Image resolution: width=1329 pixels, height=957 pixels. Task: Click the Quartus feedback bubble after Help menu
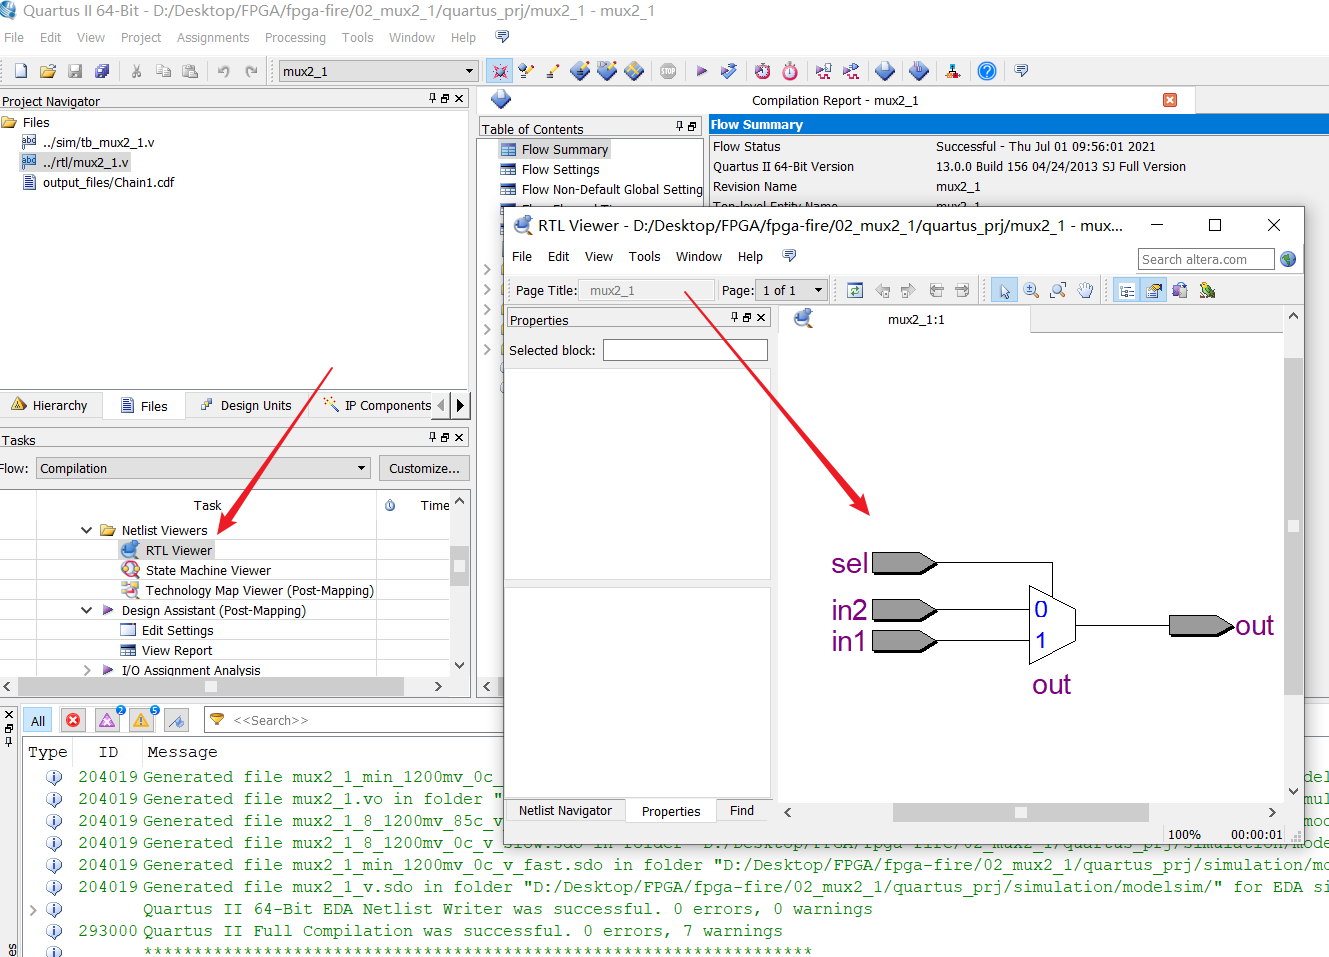502,37
